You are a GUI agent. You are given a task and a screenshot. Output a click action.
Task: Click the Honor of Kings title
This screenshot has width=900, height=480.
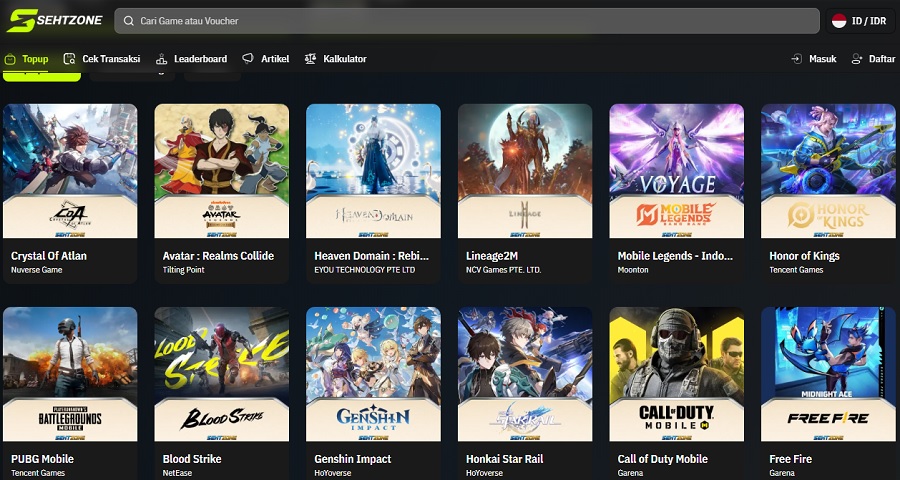pos(804,256)
